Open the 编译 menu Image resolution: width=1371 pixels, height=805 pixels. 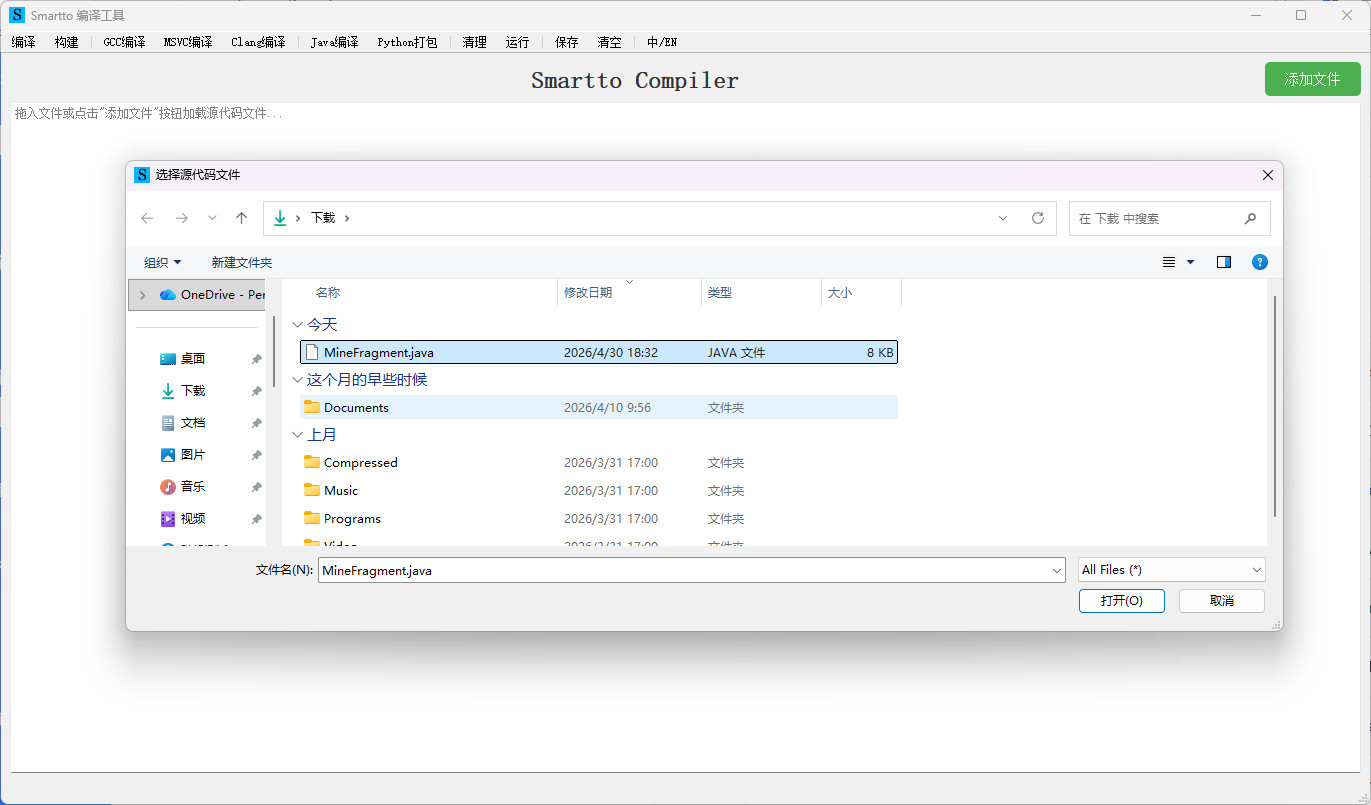tap(23, 42)
